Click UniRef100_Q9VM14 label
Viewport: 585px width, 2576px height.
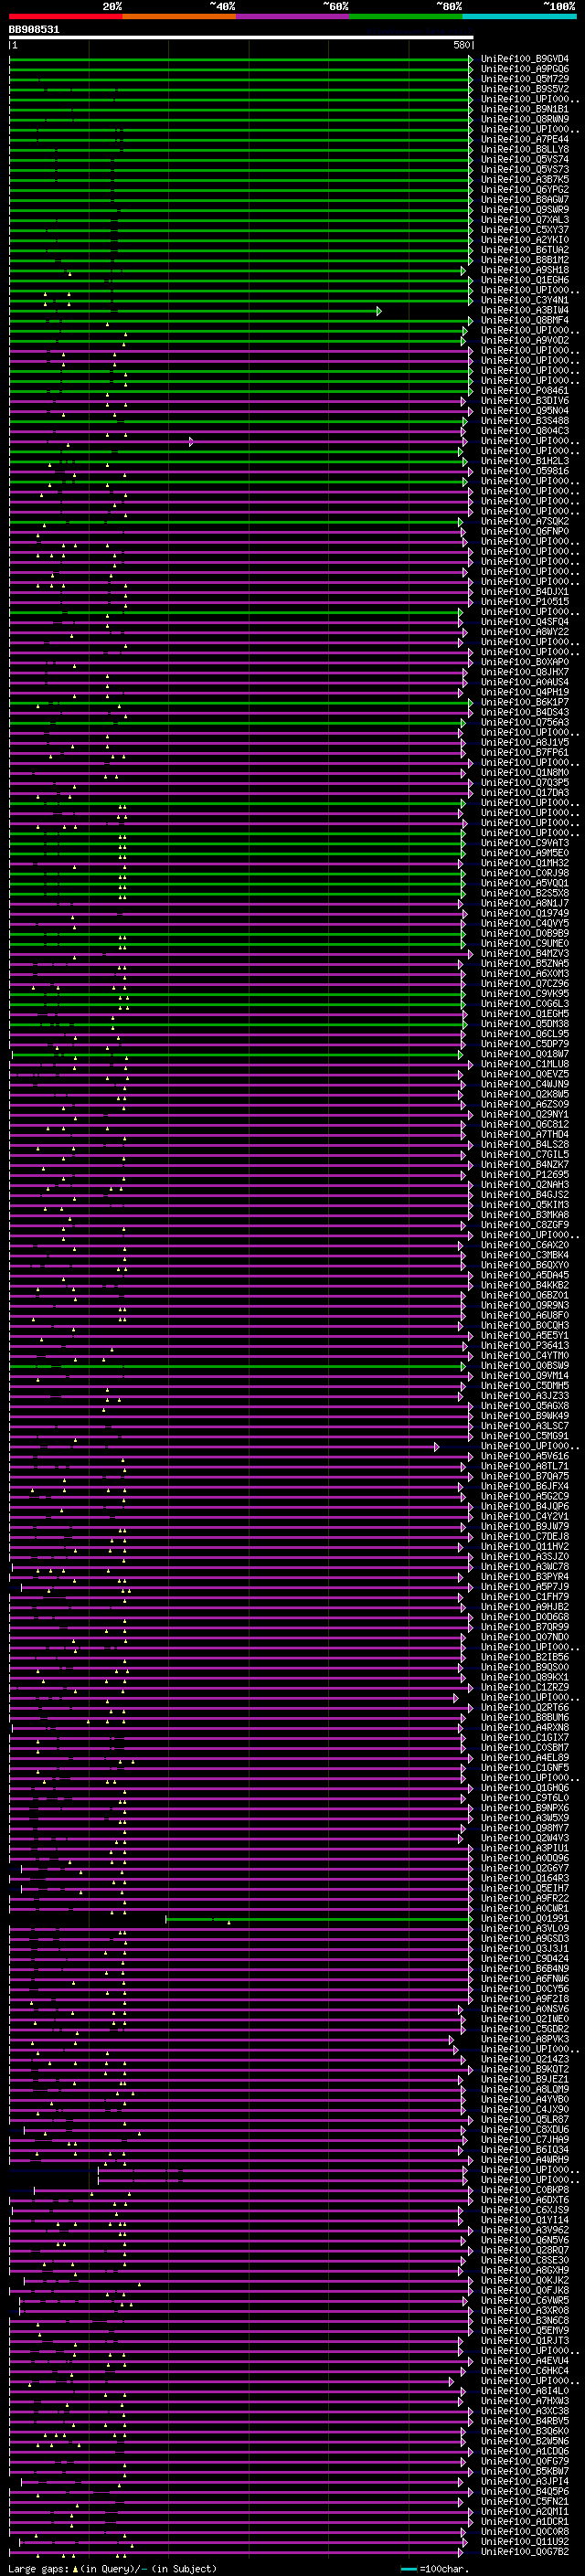[525, 1376]
